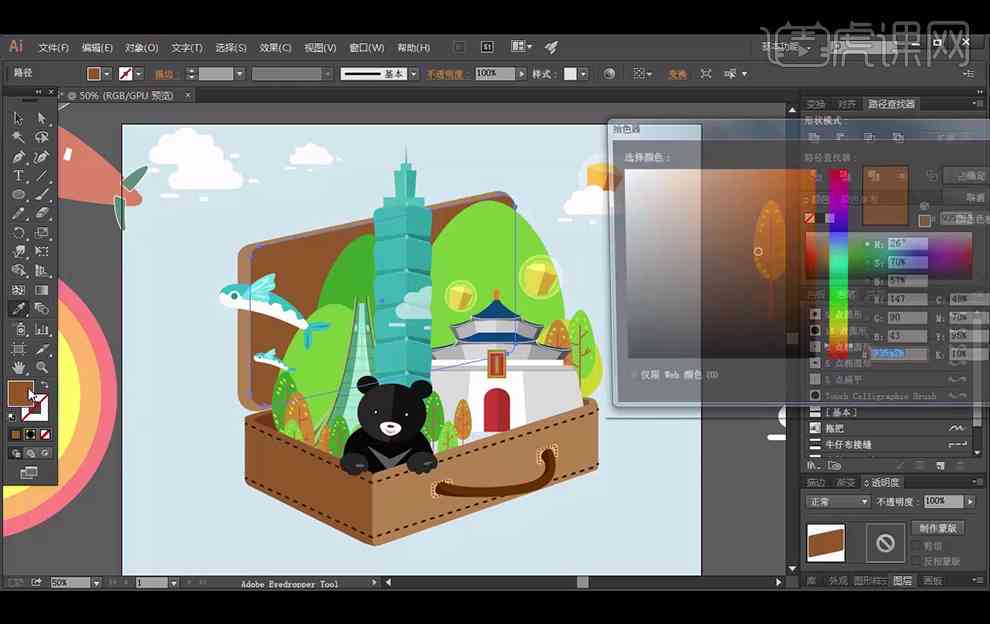Image resolution: width=990 pixels, height=624 pixels.
Task: Select the Free Transform tool
Action: tap(42, 251)
